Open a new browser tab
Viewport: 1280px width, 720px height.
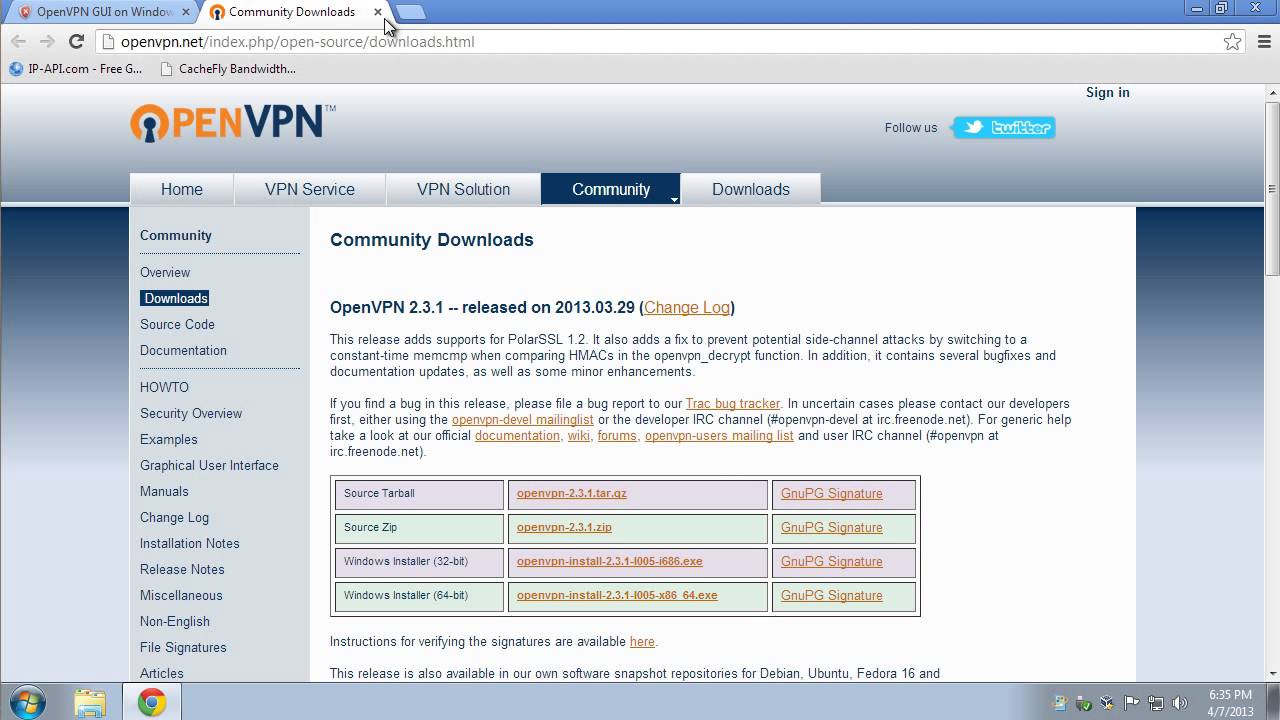[x=410, y=12]
